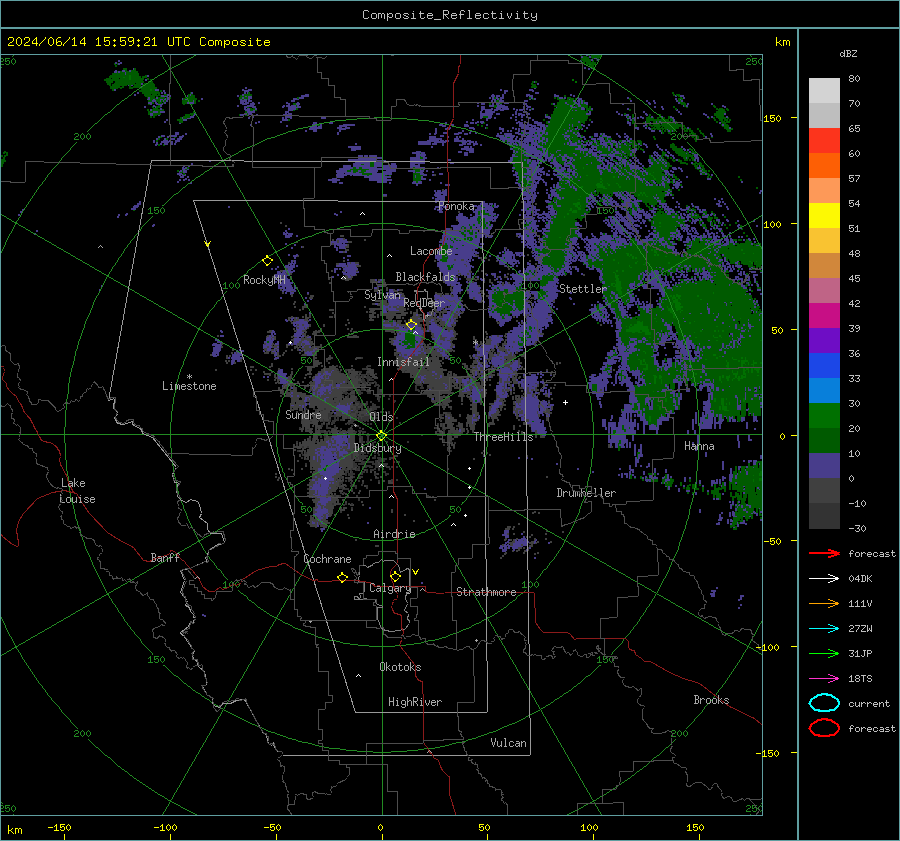Select the magenta 39-42 dBZ color band

pos(824,316)
